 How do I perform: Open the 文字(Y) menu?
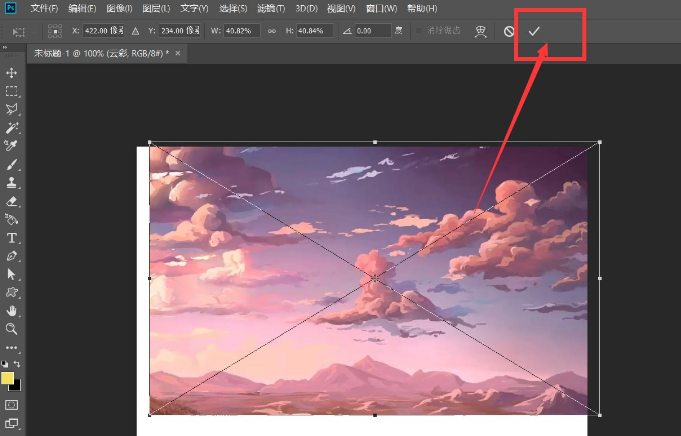point(194,8)
